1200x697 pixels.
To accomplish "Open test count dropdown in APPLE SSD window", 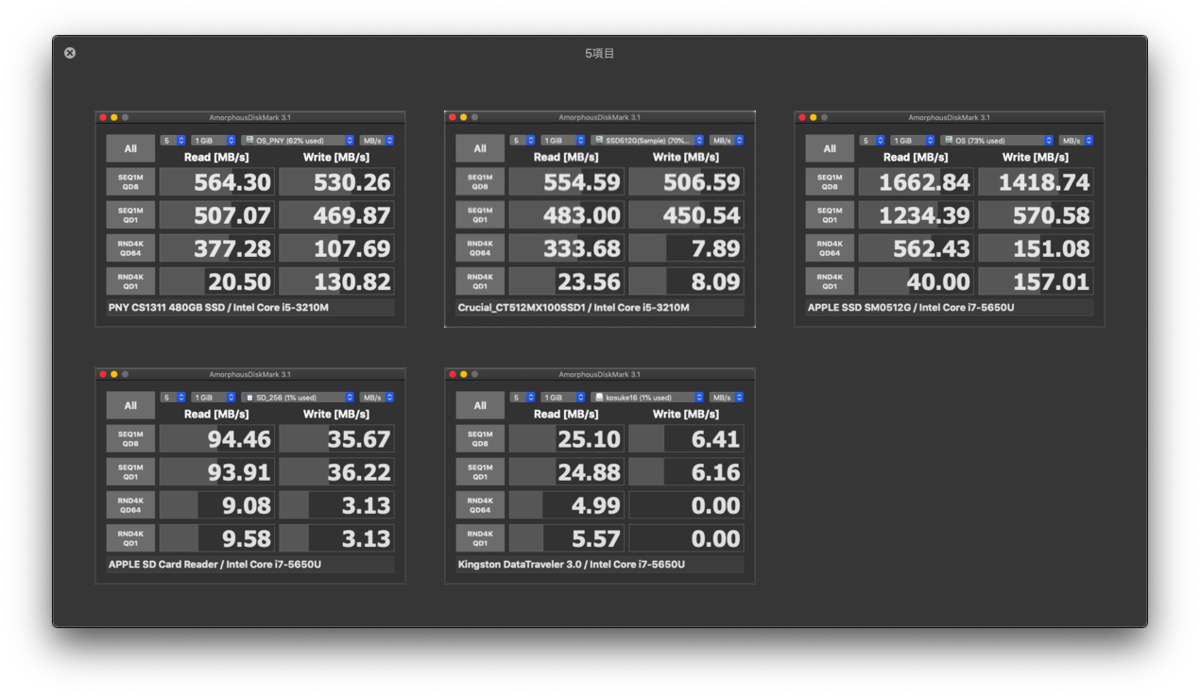I will coord(872,141).
